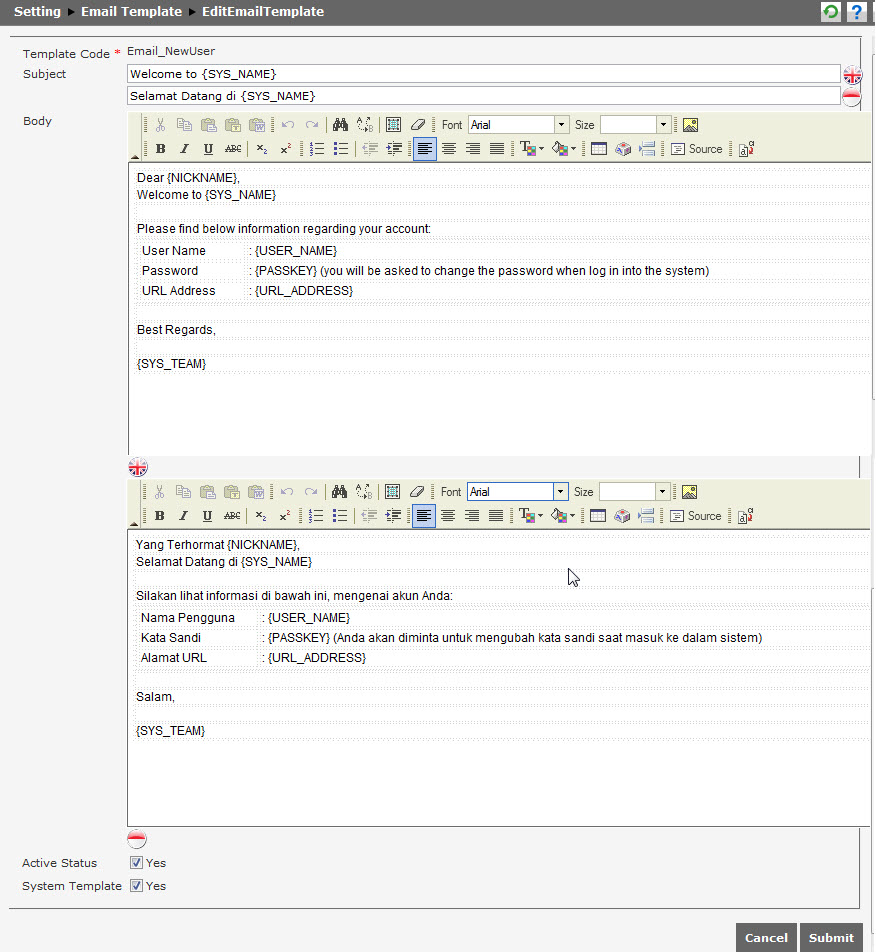Navigate to Email Template breadcrumb
The image size is (876, 952).
coord(131,11)
